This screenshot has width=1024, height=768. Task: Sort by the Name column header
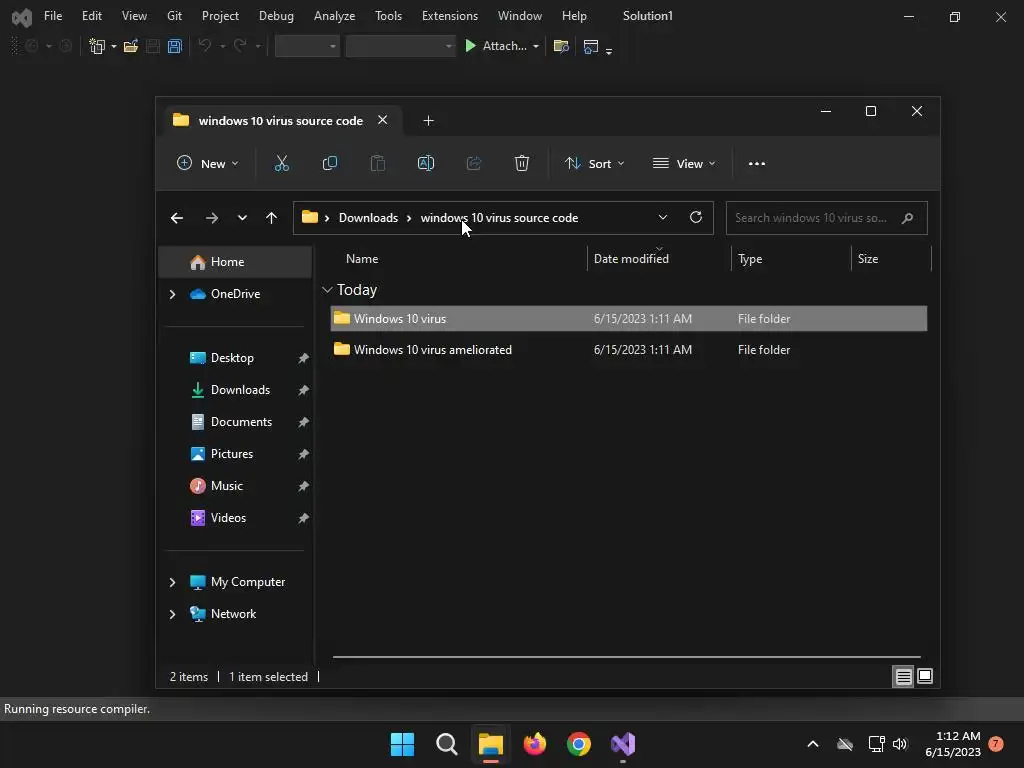click(362, 259)
